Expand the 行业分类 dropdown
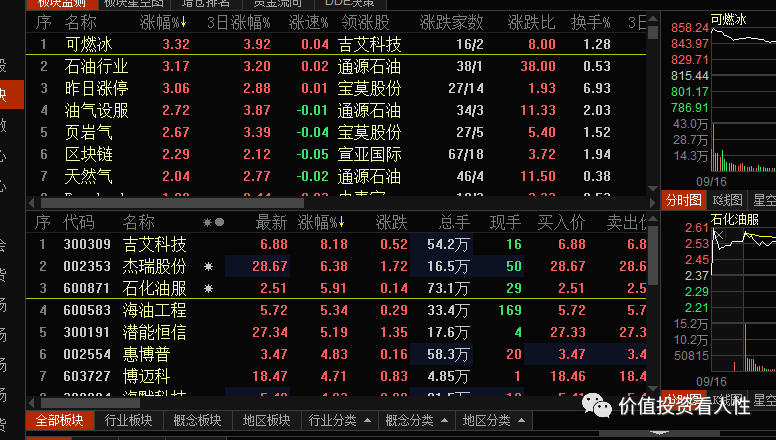The width and height of the screenshot is (776, 440). click(x=339, y=421)
